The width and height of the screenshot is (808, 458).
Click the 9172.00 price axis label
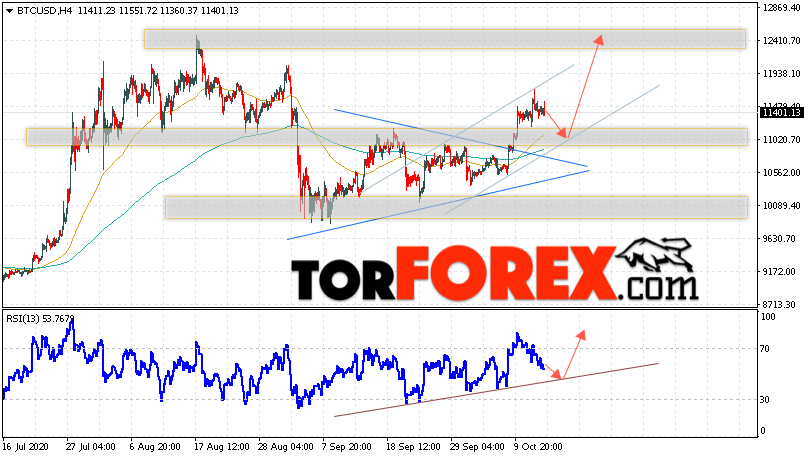tap(782, 272)
